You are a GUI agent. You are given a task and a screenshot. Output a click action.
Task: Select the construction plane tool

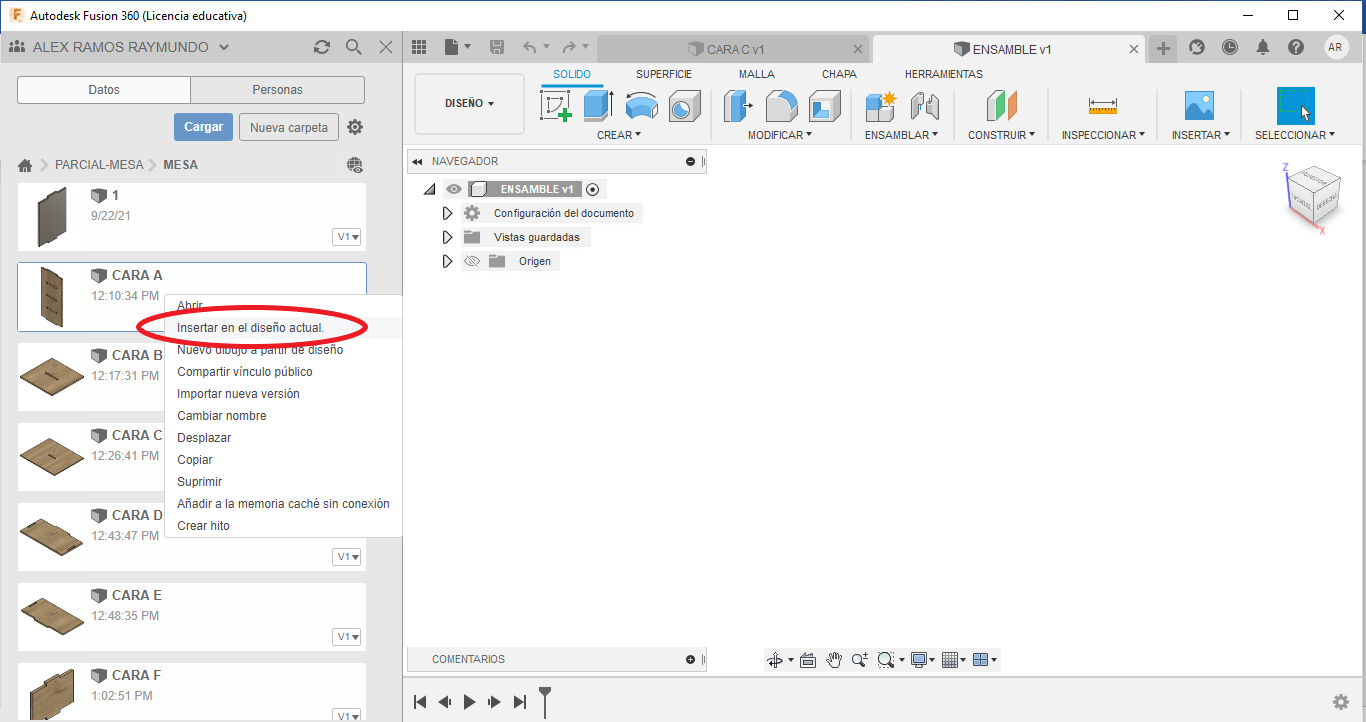coord(1001,106)
